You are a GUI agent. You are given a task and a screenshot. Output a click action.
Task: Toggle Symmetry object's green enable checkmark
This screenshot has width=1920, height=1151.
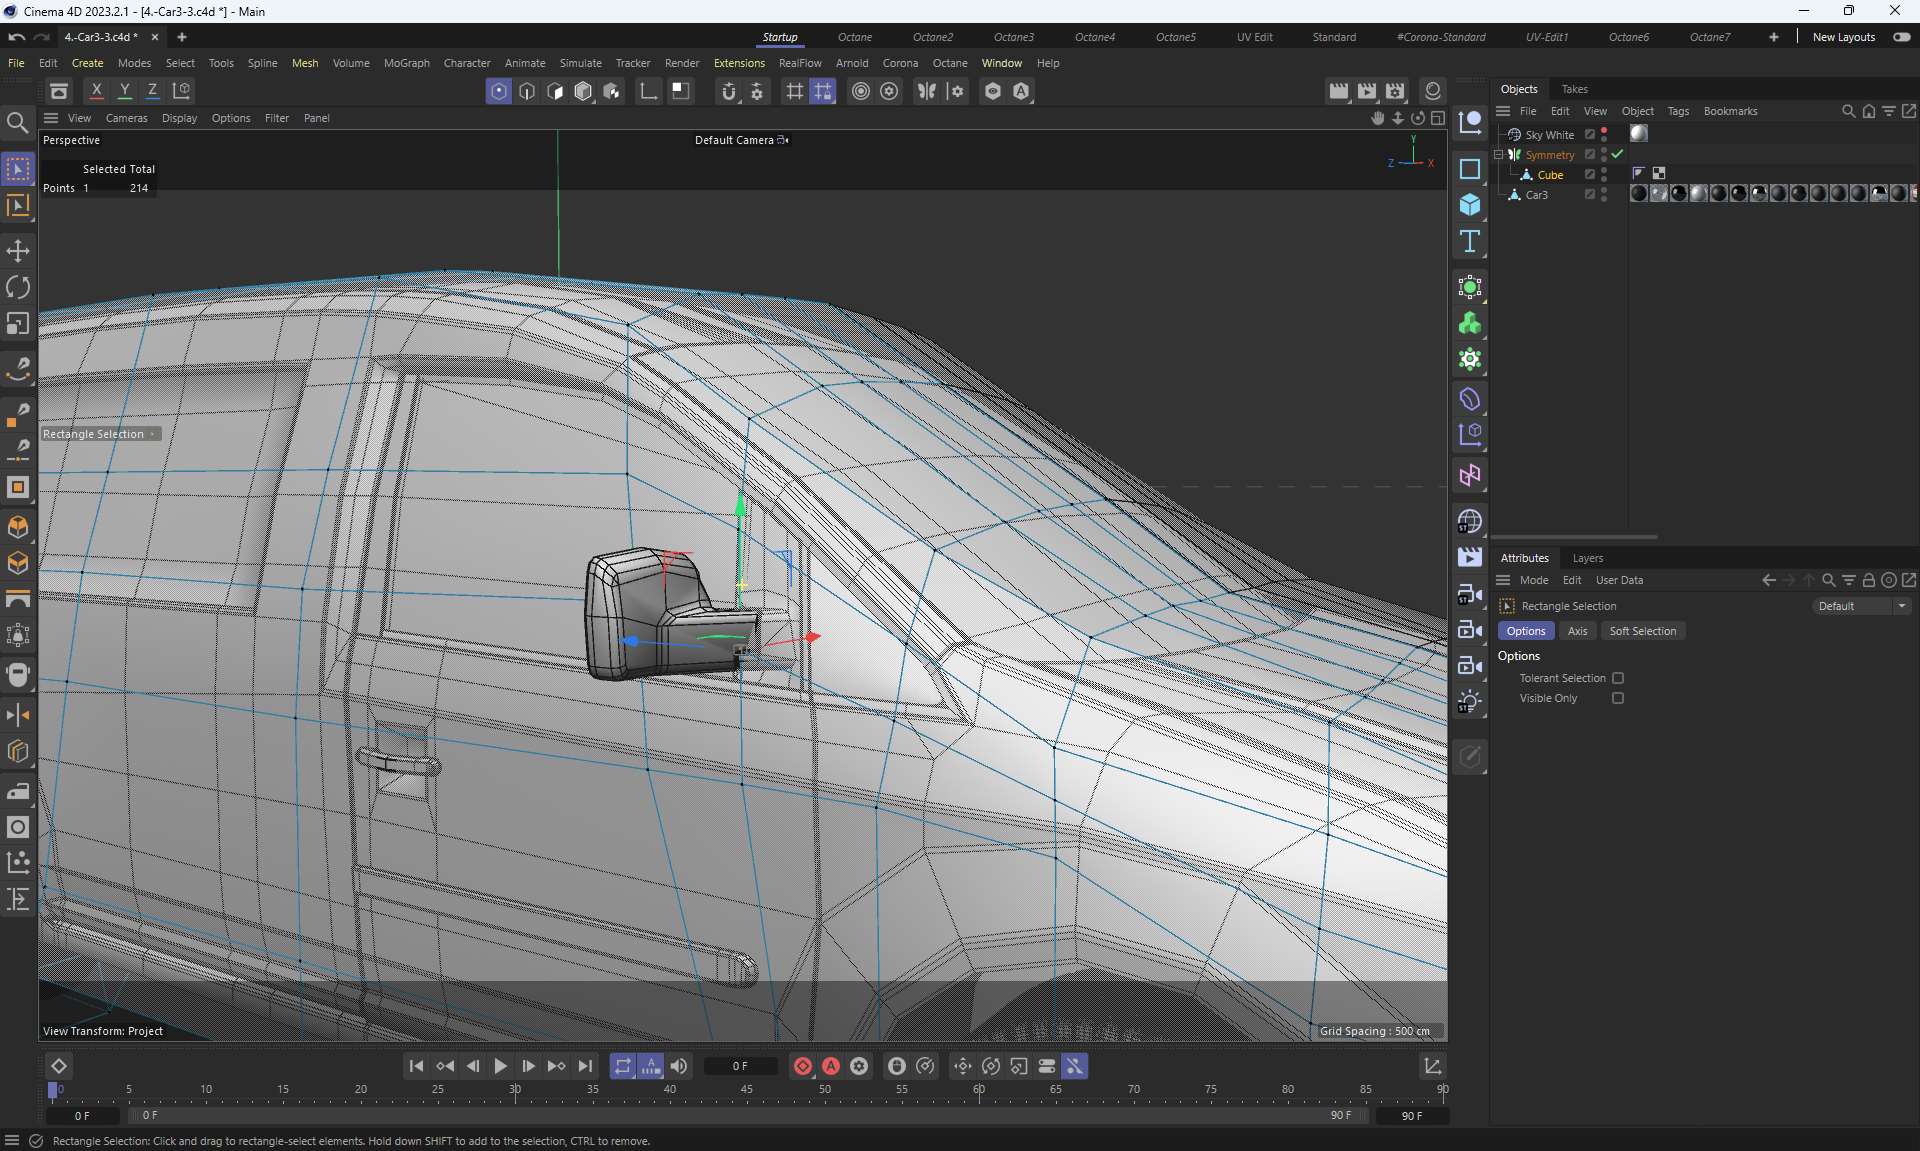pos(1617,155)
